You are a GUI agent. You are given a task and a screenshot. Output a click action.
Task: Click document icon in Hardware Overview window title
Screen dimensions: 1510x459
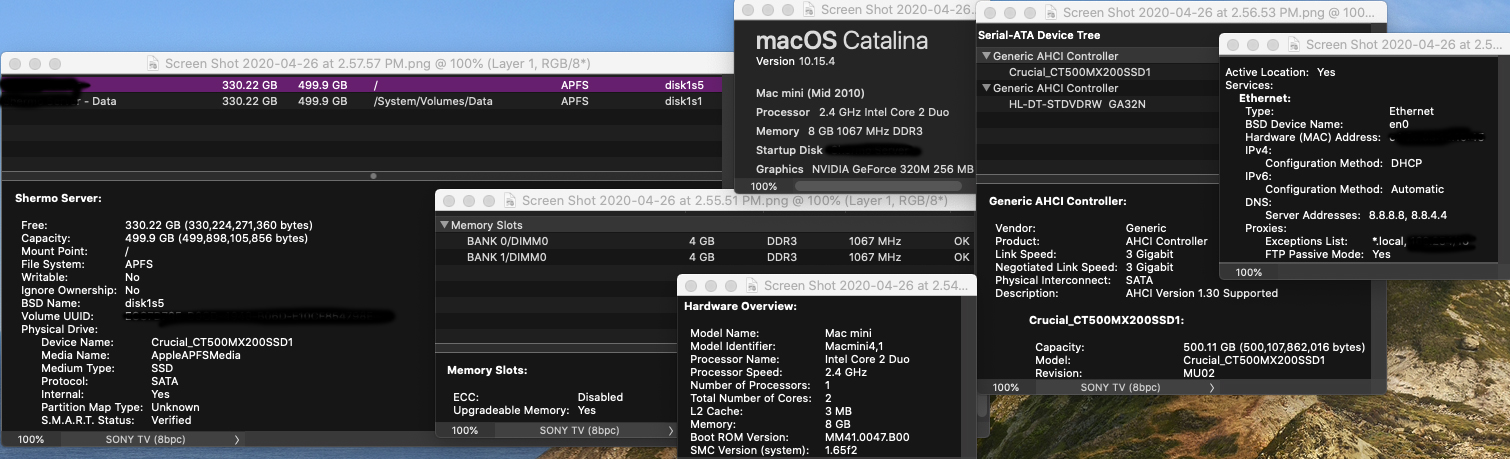tap(752, 285)
